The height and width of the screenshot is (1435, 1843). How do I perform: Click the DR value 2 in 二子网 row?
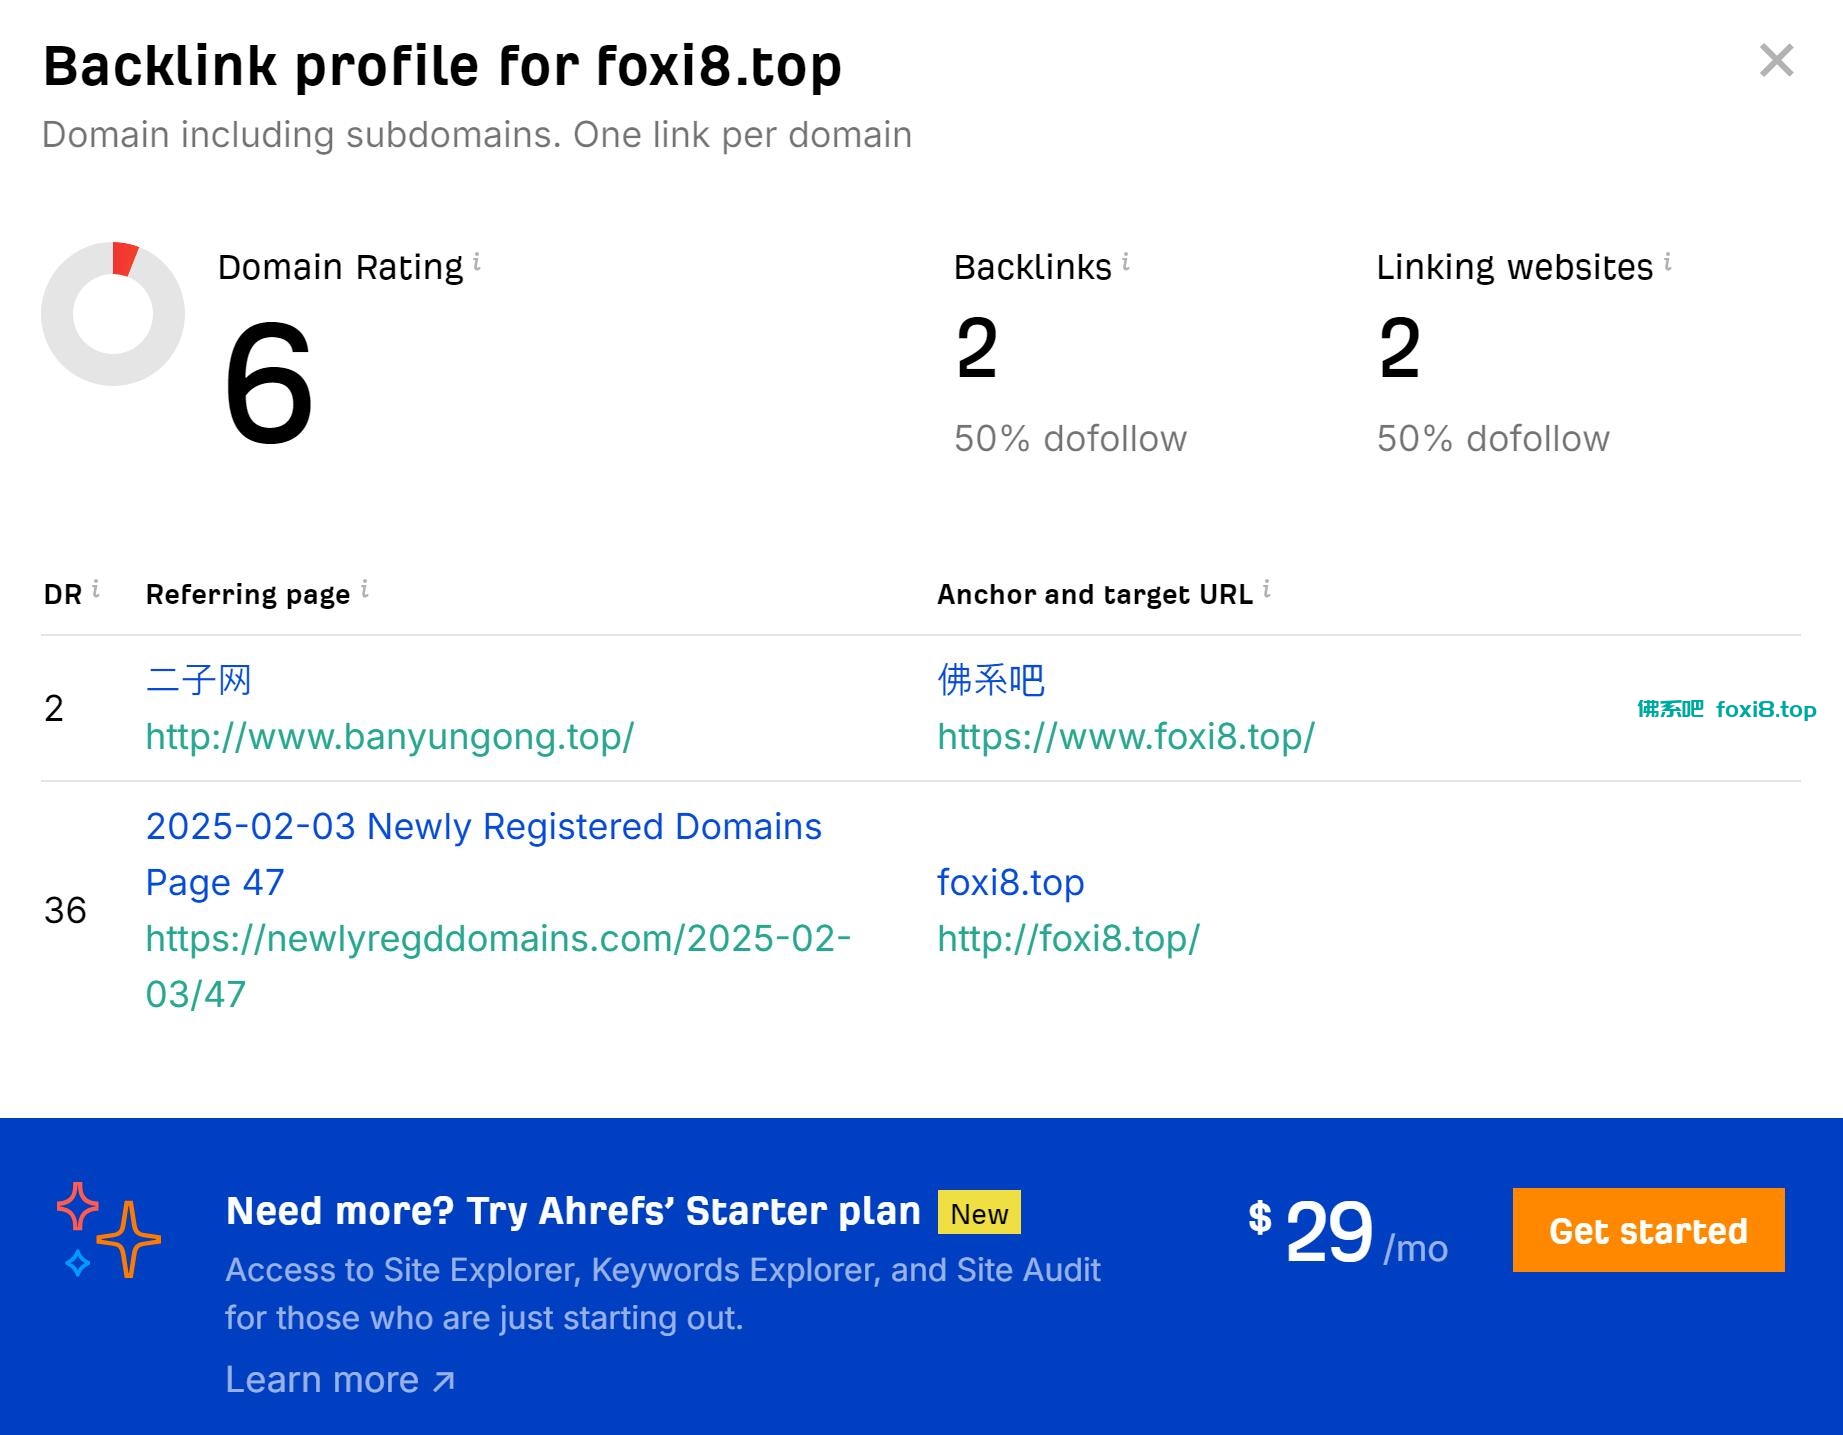click(54, 708)
